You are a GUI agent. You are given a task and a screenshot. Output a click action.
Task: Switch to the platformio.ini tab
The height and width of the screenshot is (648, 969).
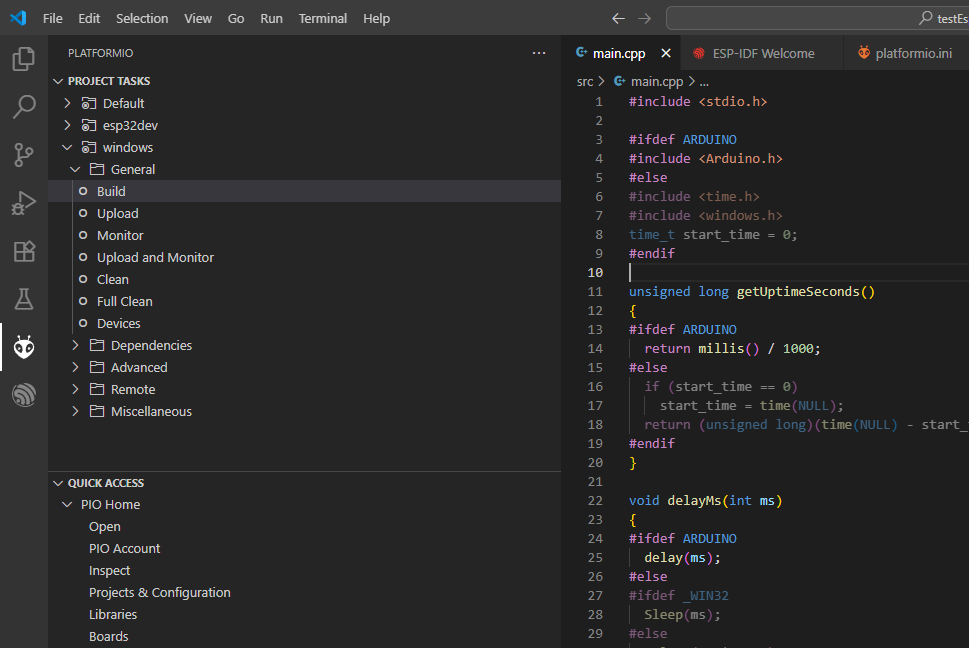(906, 53)
